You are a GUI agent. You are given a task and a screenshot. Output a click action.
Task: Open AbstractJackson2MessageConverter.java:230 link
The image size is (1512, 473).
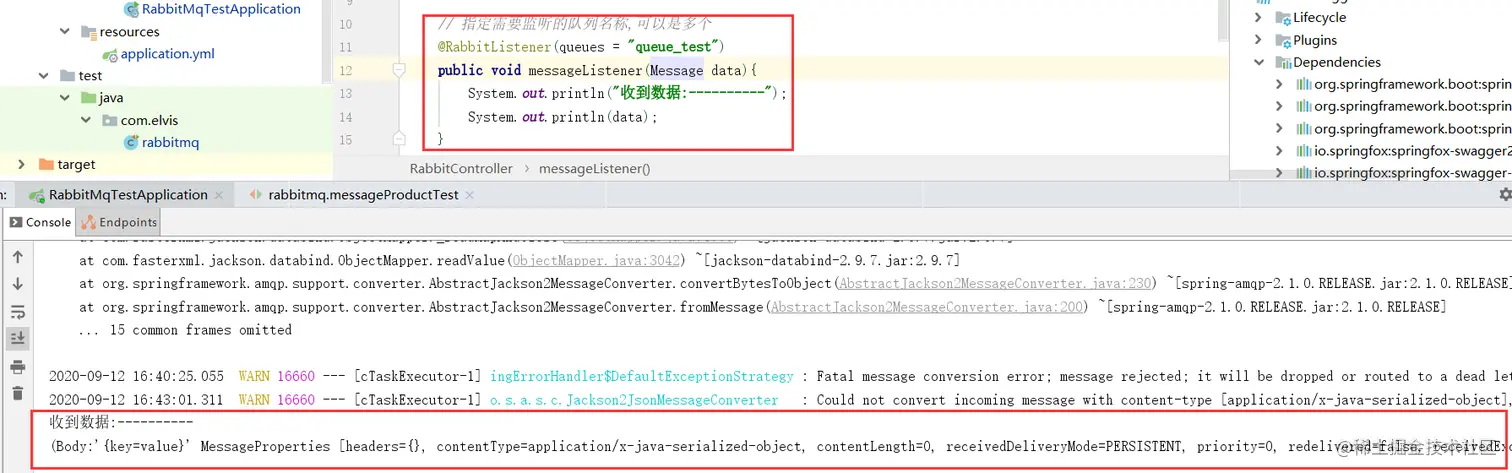(995, 283)
